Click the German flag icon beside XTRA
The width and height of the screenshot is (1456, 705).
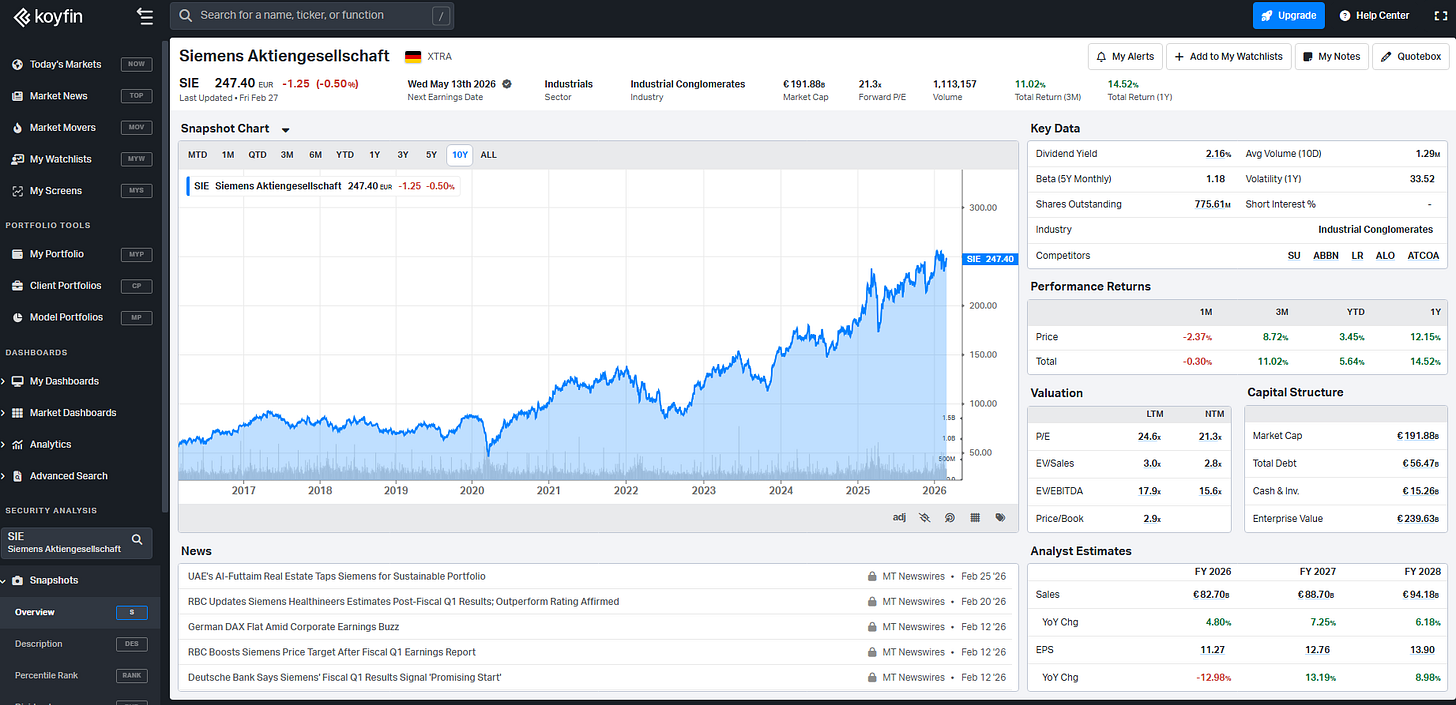click(412, 57)
